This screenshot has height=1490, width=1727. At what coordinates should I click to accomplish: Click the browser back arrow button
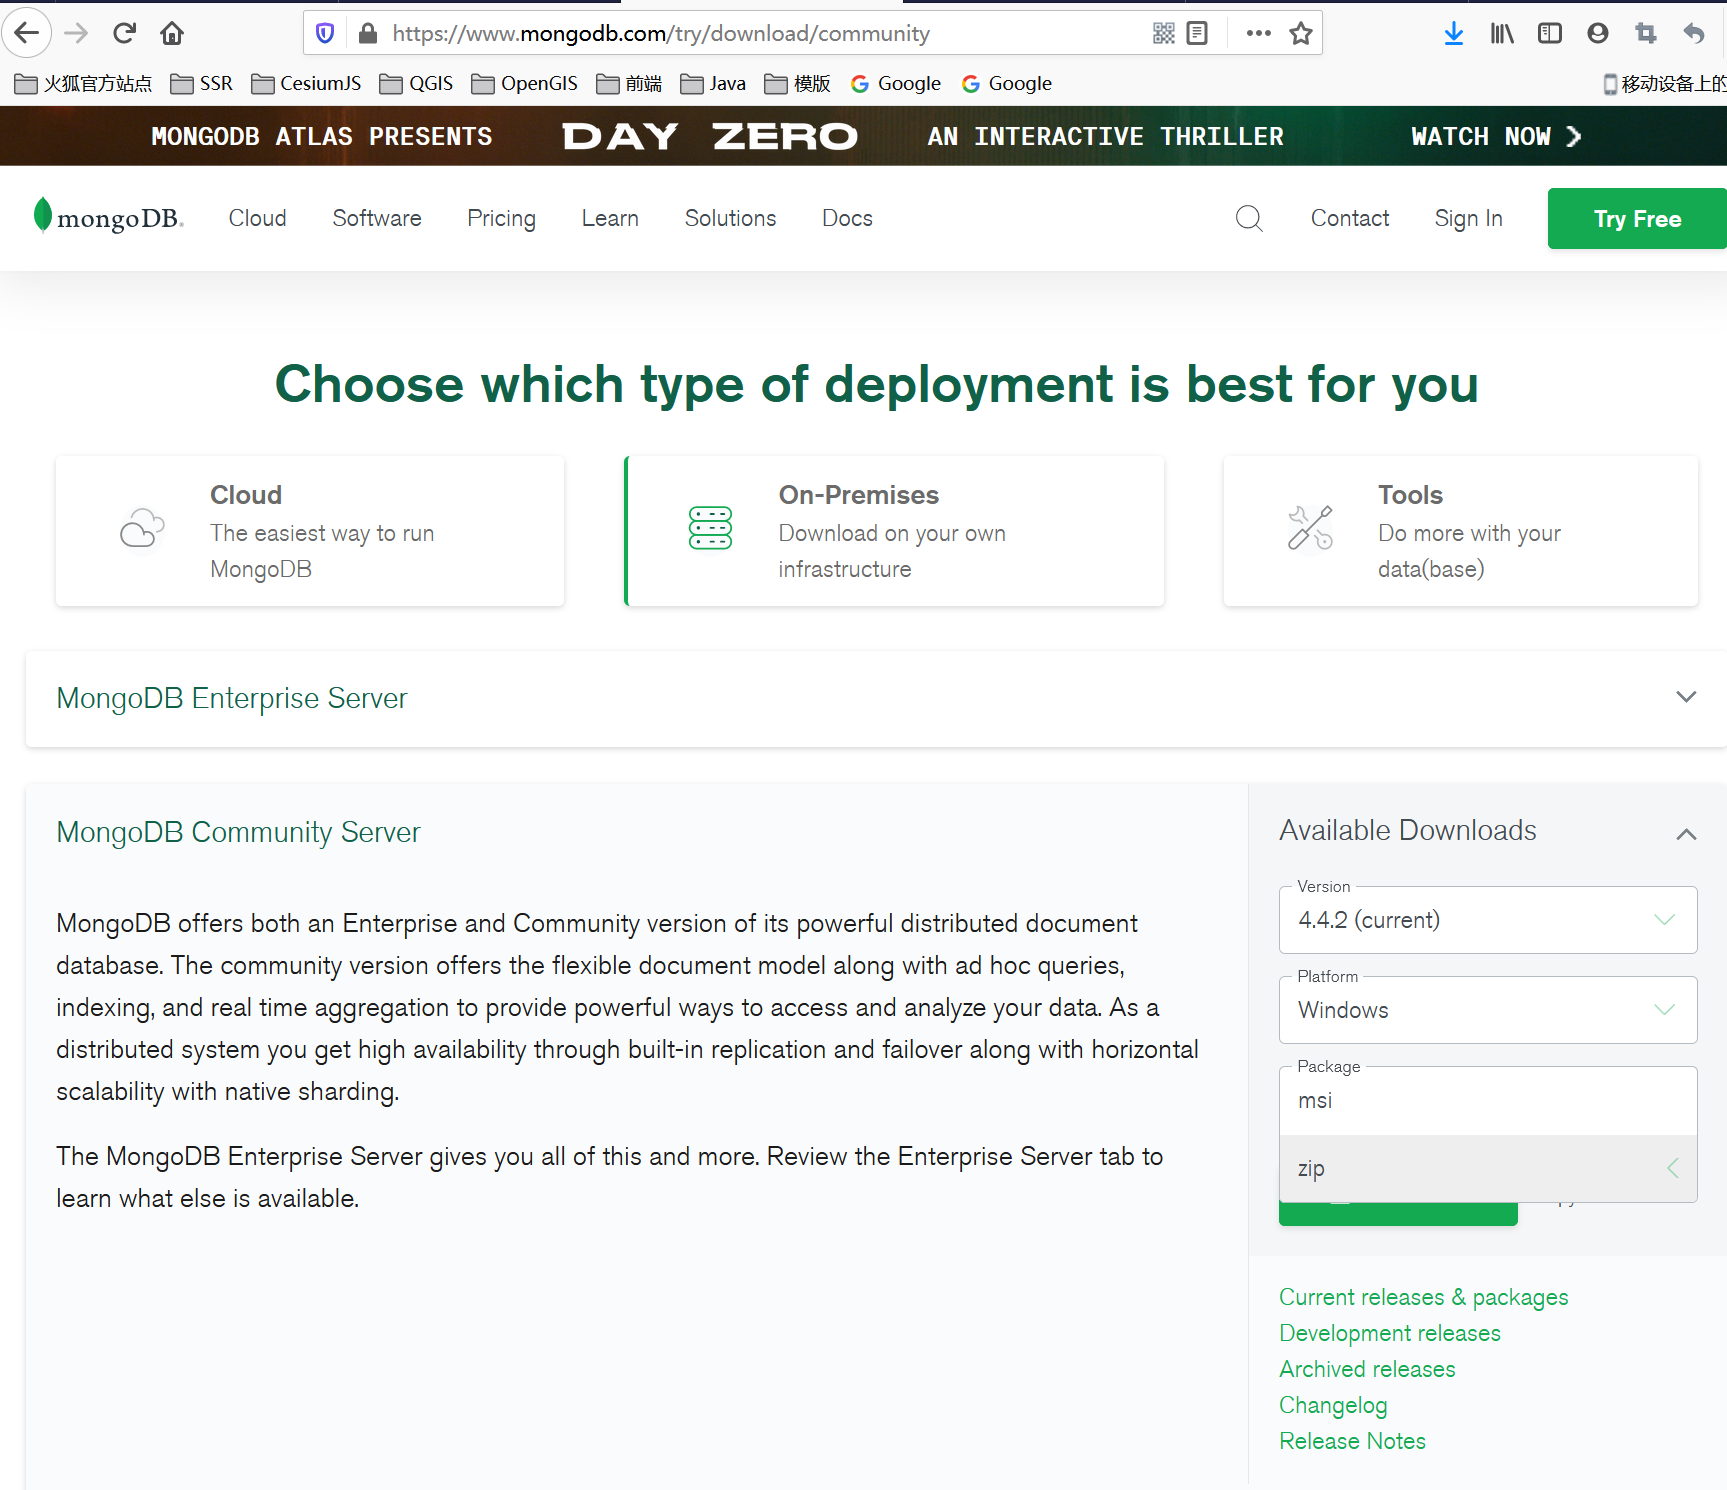[27, 33]
